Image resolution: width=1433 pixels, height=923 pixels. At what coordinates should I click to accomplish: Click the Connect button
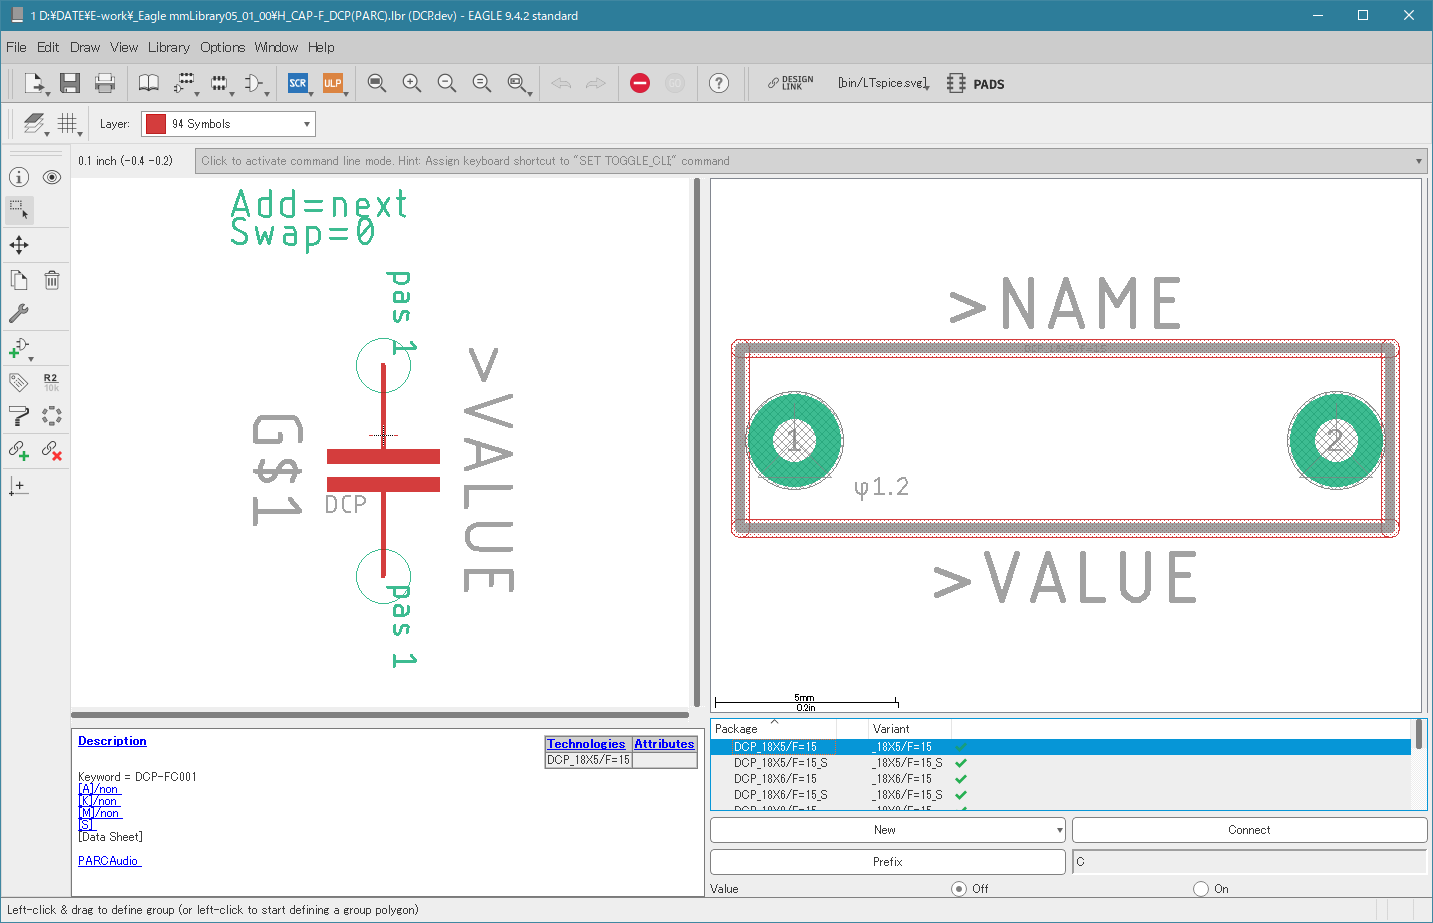pyautogui.click(x=1249, y=830)
